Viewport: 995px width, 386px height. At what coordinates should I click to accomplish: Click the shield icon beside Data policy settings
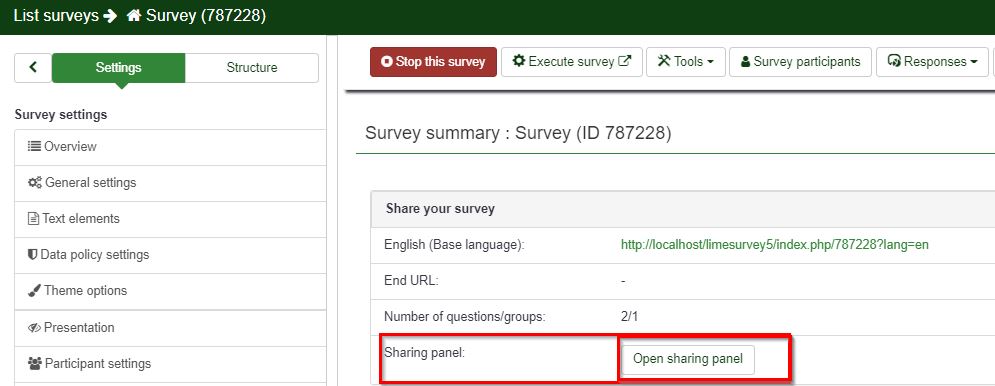click(x=33, y=254)
